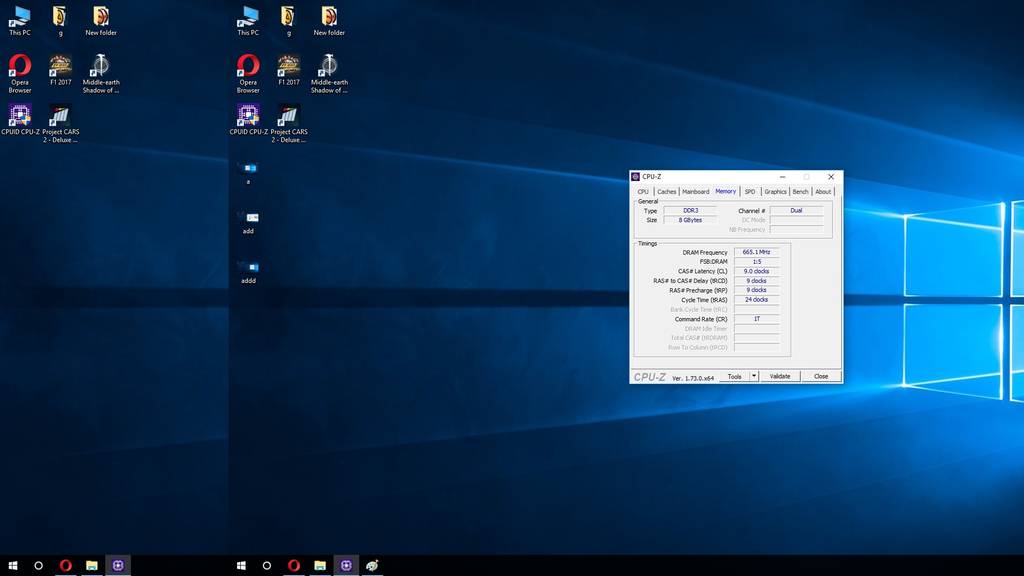Click the CPU-Z logo icon in the title bar
Screen dimensions: 1024x576
(x=636, y=177)
